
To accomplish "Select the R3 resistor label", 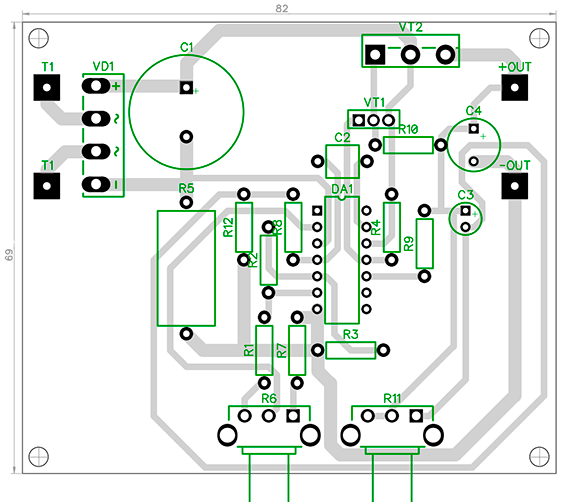I will pyautogui.click(x=350, y=335).
